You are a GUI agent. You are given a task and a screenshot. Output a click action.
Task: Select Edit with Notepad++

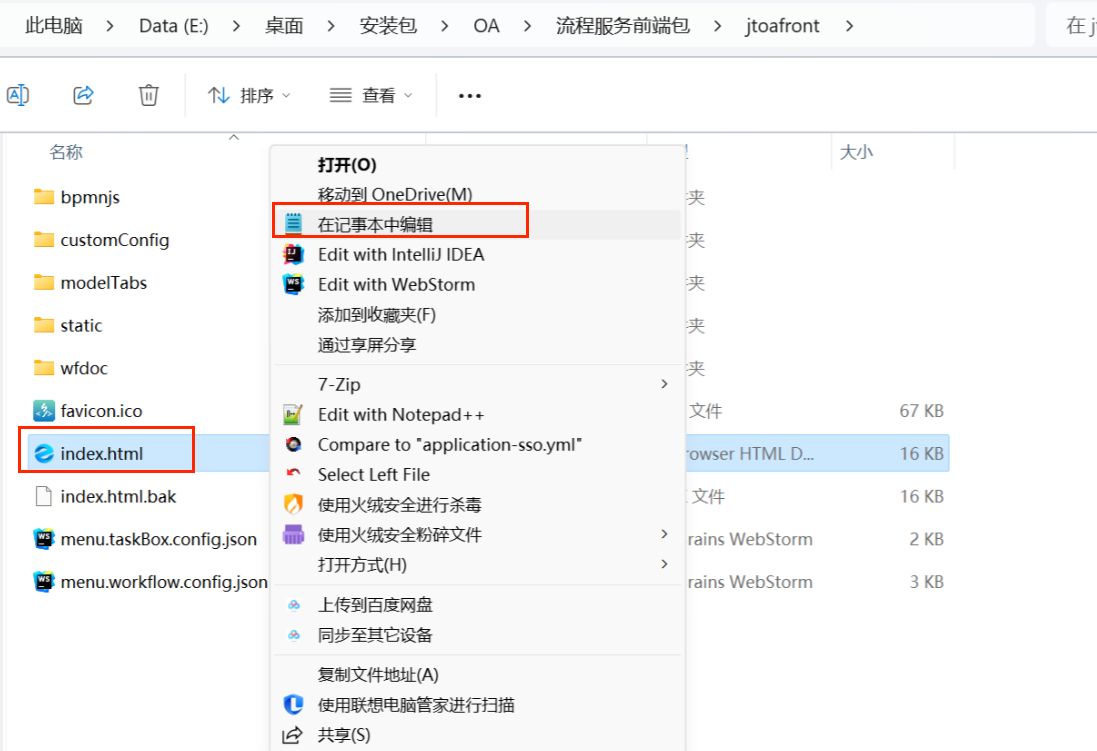pyautogui.click(x=400, y=414)
